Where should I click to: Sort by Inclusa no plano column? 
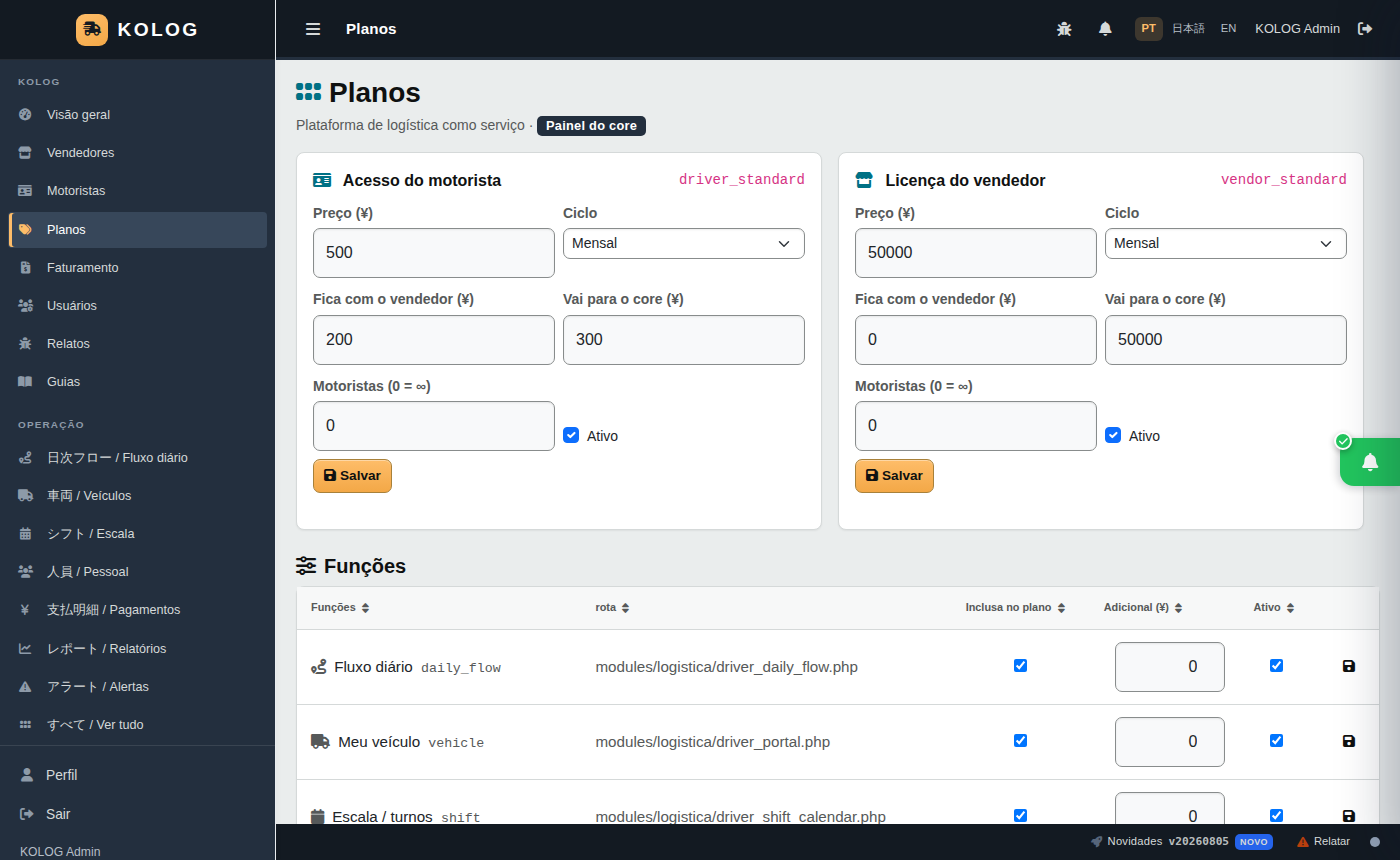[x=1015, y=608]
